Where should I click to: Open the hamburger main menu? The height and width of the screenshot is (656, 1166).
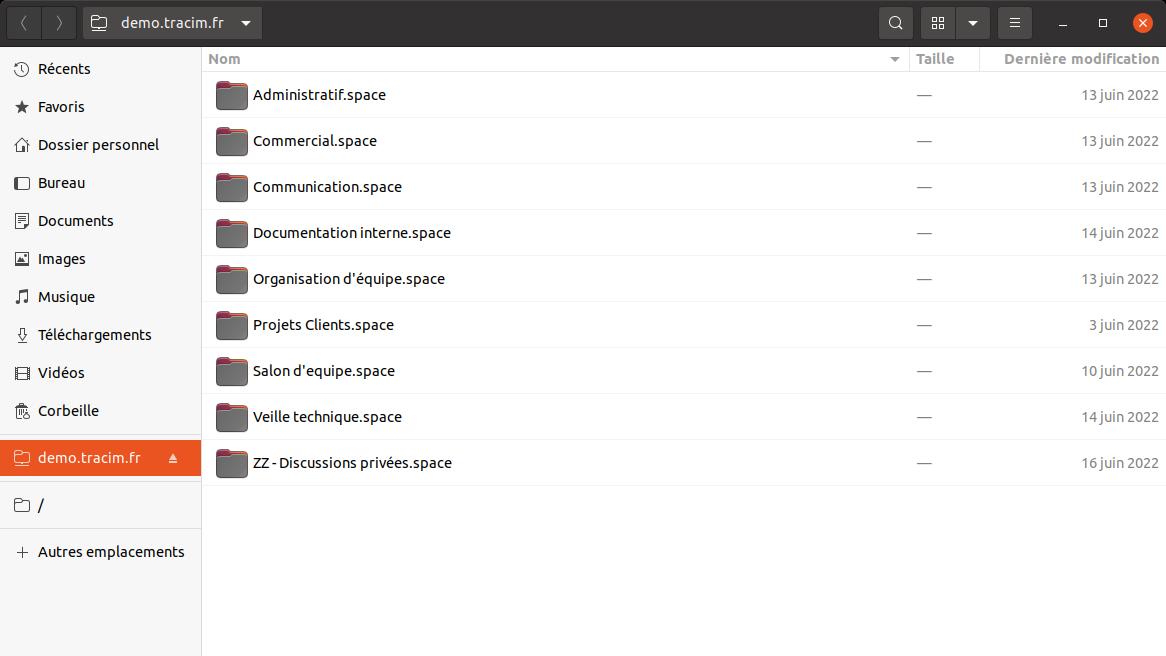coord(1015,23)
